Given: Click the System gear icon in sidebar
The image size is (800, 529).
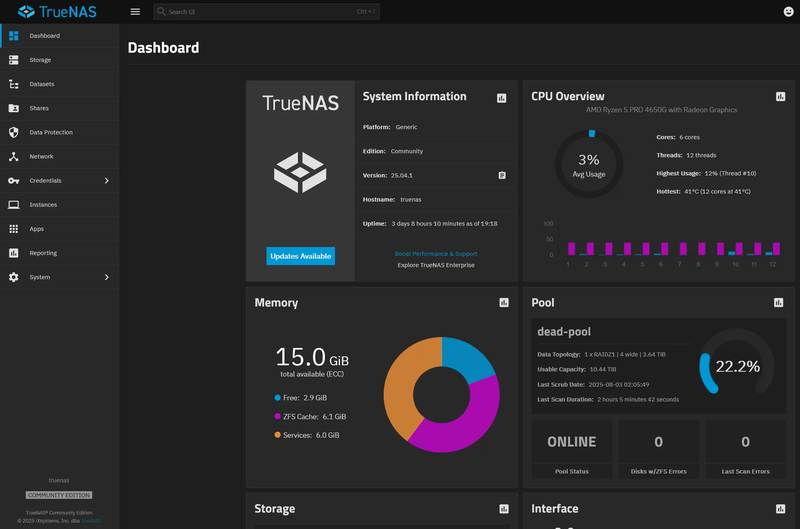Looking at the screenshot, I should 14,277.
